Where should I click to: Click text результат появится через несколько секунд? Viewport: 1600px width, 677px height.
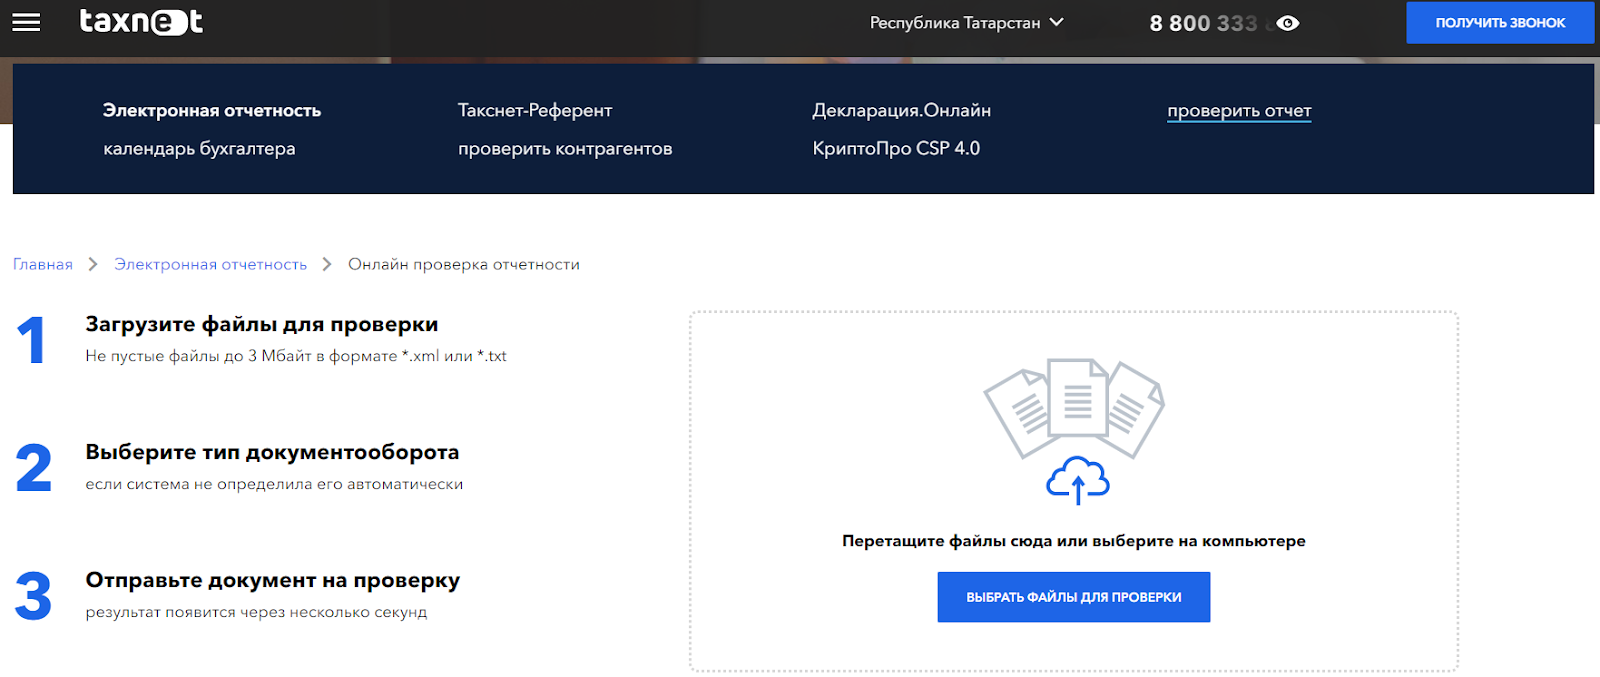pyautogui.click(x=256, y=612)
